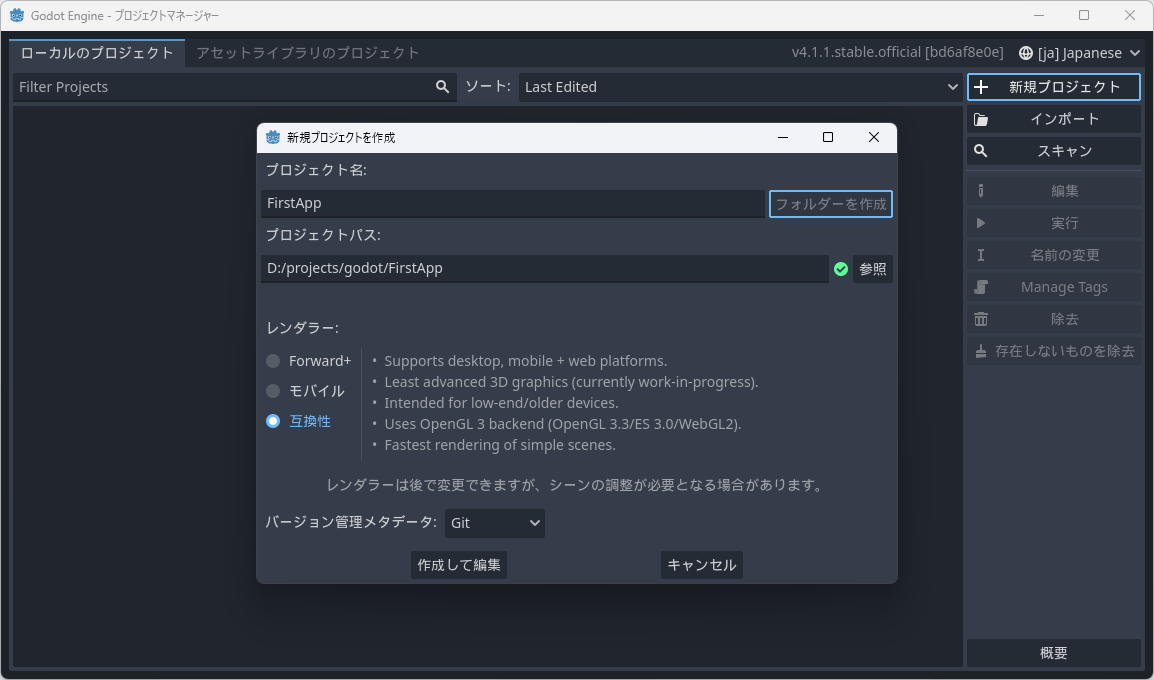The image size is (1154, 680).
Task: Click the plus icon on 新規プロジェクト
Action: tap(981, 87)
